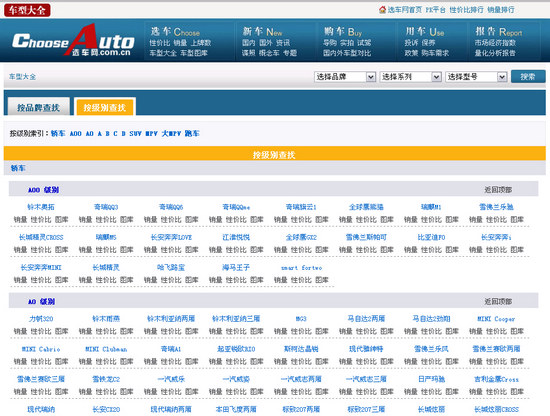550x416 pixels.
Task: Click 购车需求 under the Use menu
Action: [435, 53]
